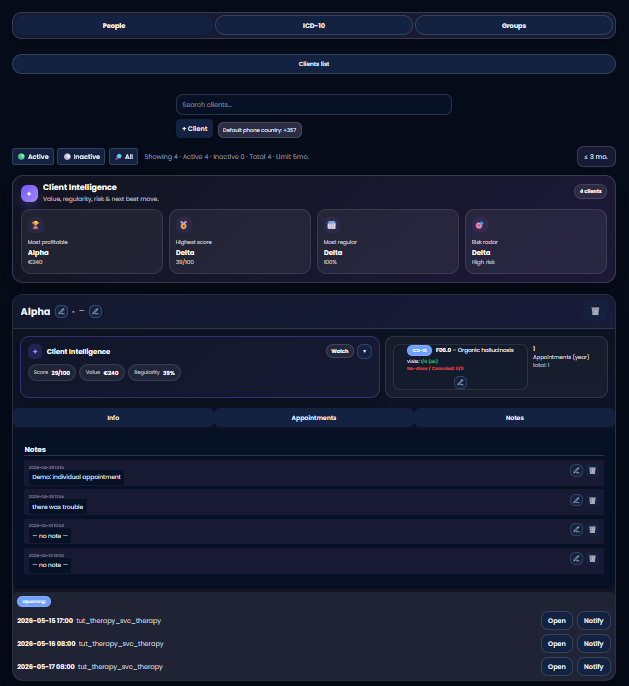Click the target icon on Risk radar card
629x686 pixels.
point(479,225)
